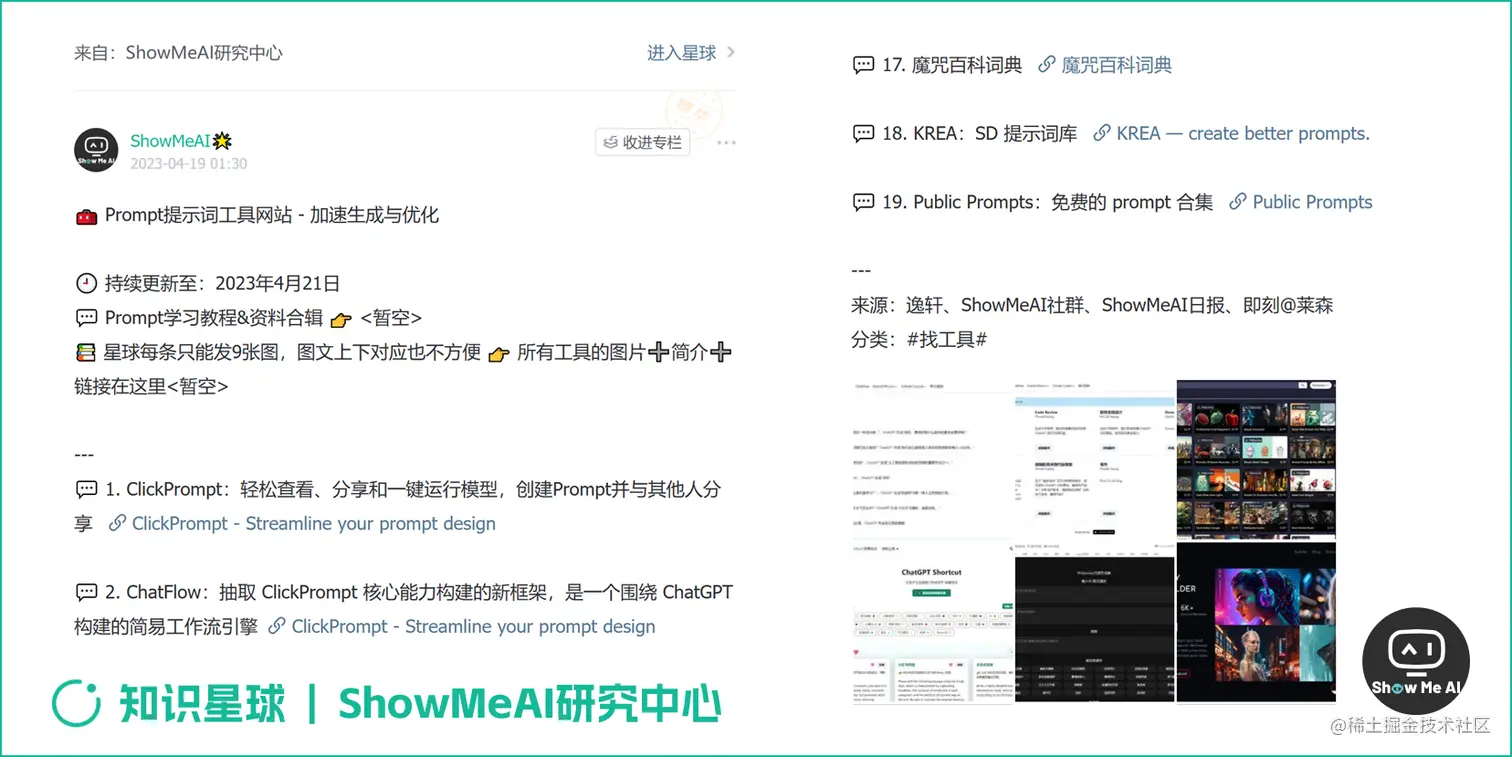The width and height of the screenshot is (1512, 757).
Task: Click 收进专栏 button
Action: point(642,143)
